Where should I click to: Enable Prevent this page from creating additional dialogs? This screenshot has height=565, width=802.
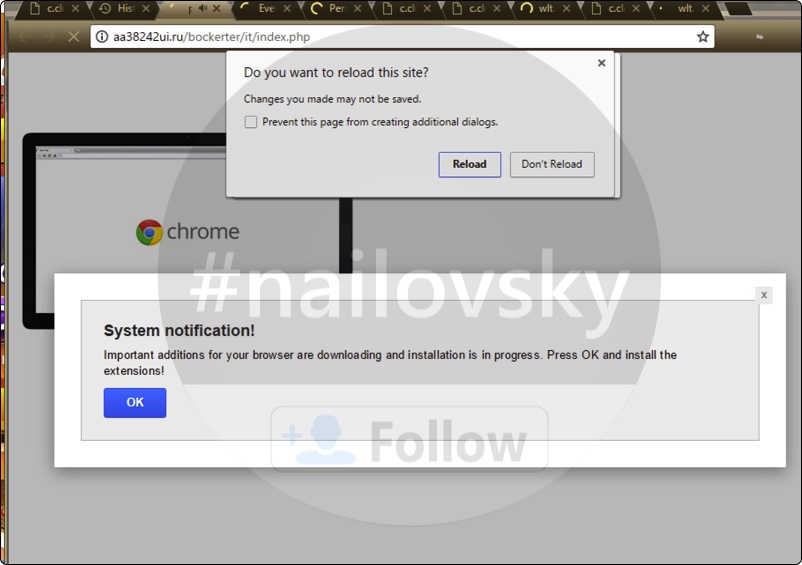point(251,122)
